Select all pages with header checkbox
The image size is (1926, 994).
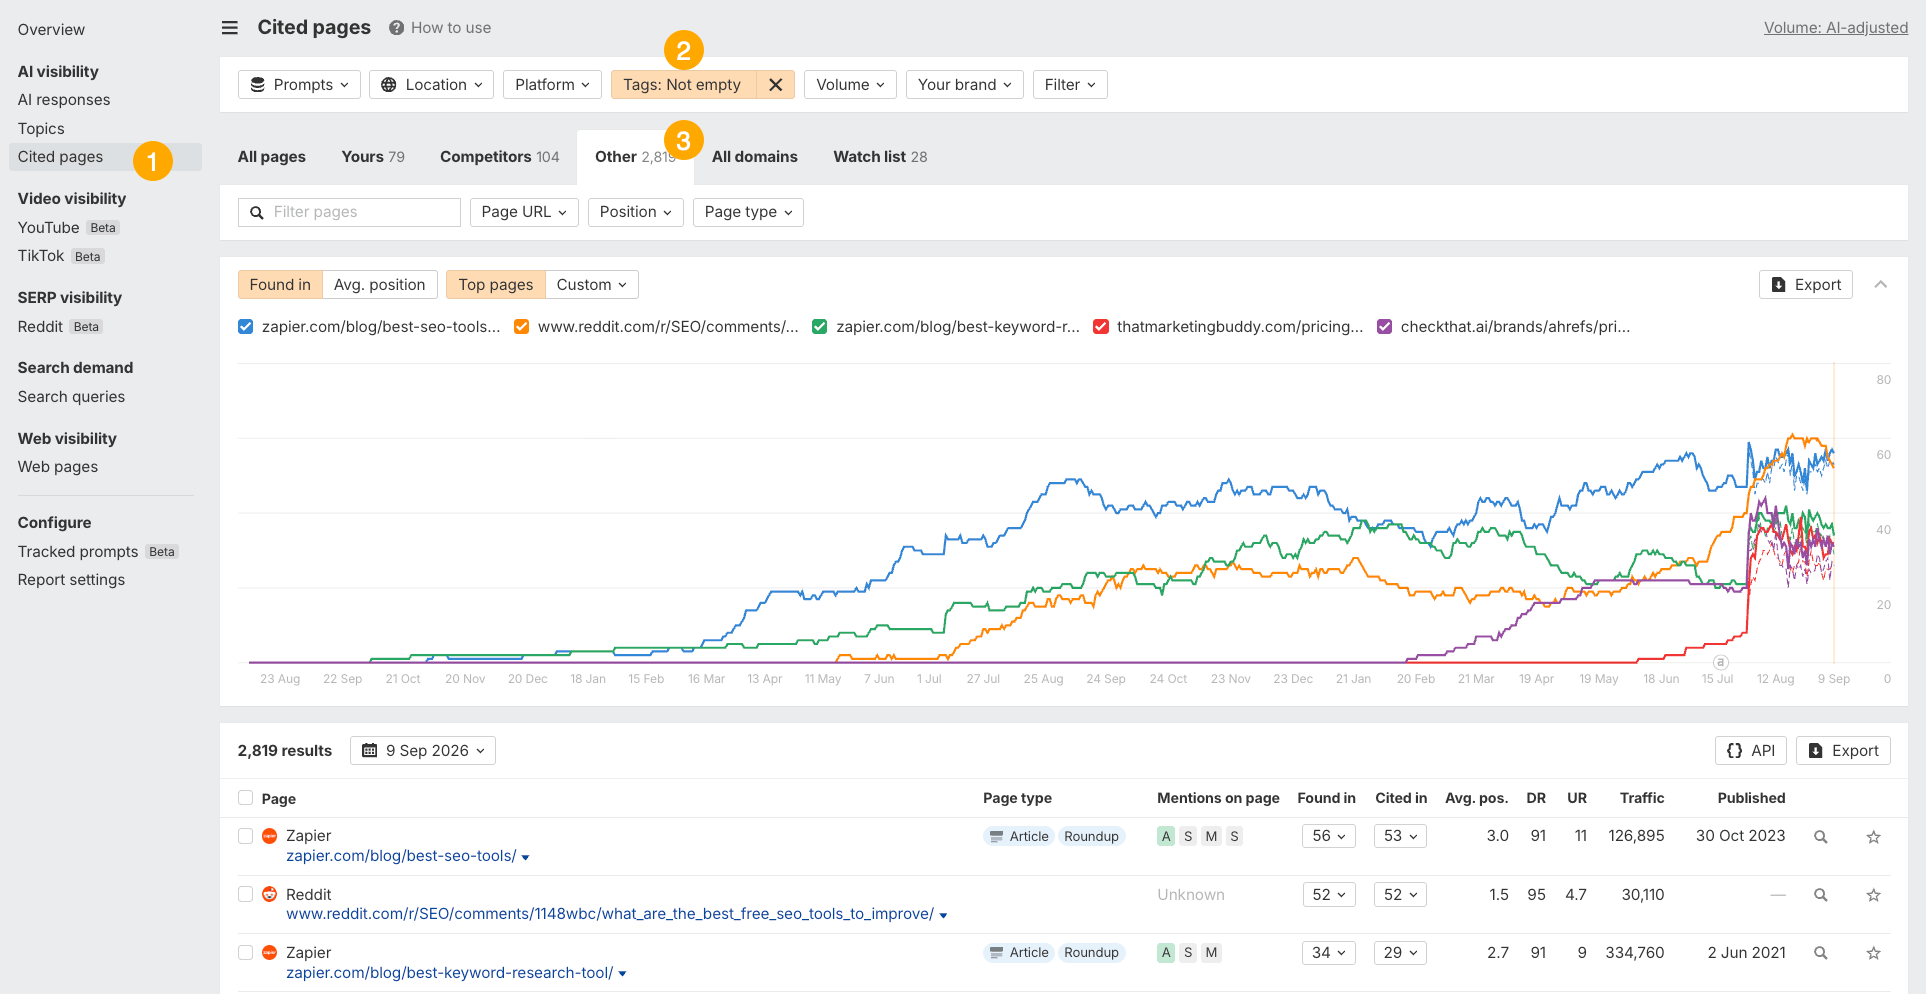coord(246,798)
